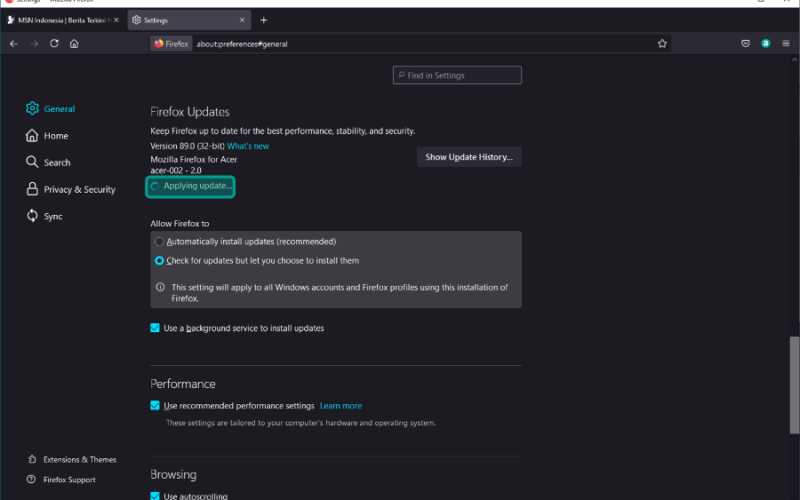
Task: Click Show Update History button
Action: point(469,157)
